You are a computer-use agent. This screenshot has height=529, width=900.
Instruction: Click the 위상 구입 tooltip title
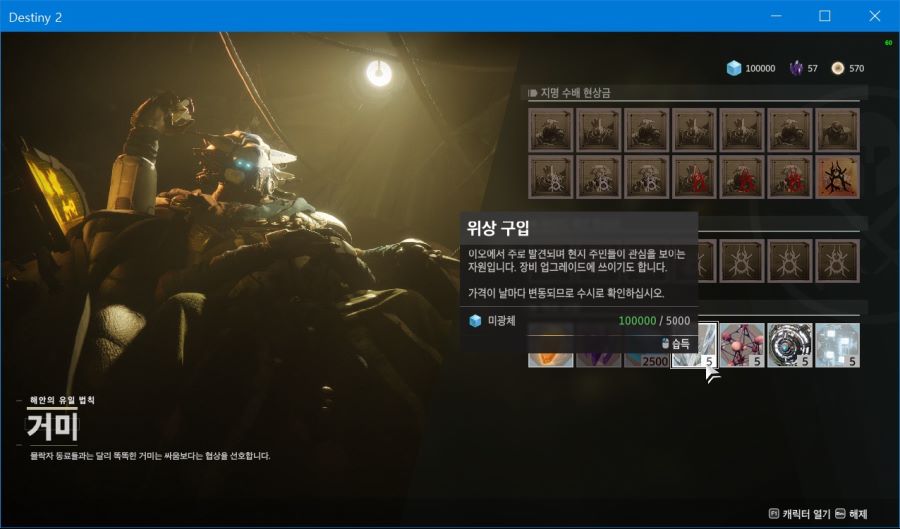[x=498, y=228]
